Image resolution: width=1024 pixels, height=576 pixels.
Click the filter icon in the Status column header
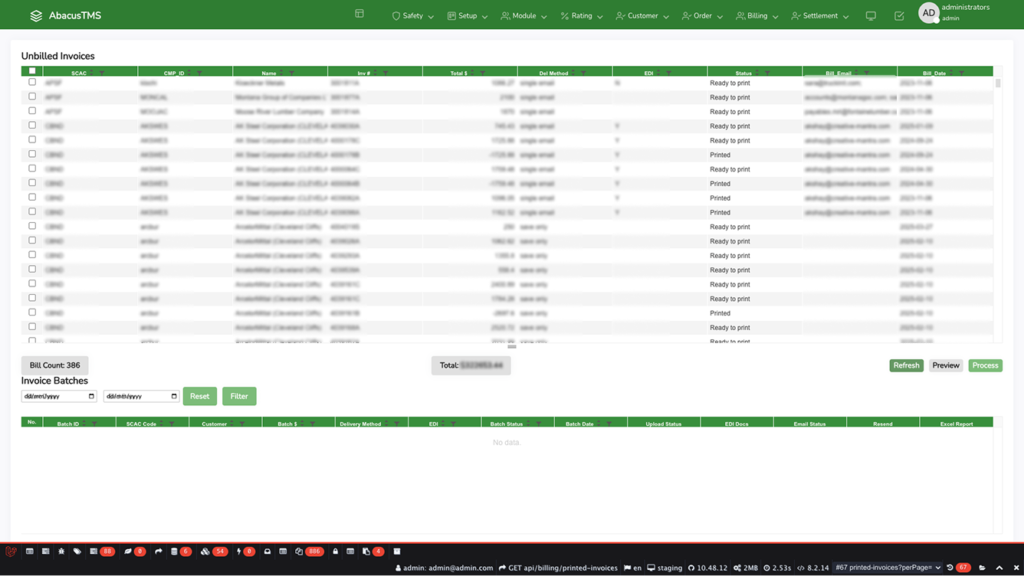pyautogui.click(x=769, y=73)
